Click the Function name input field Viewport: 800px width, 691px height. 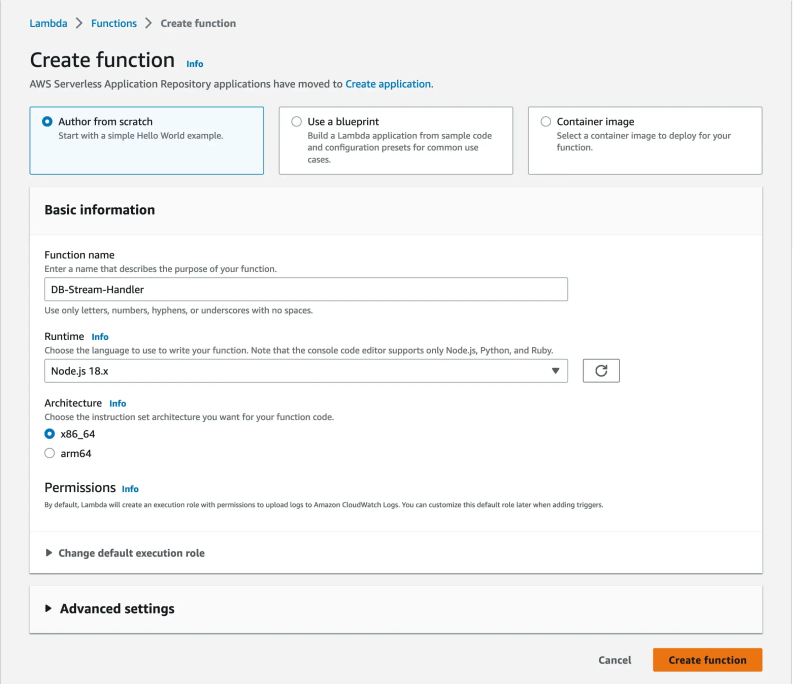tap(305, 288)
